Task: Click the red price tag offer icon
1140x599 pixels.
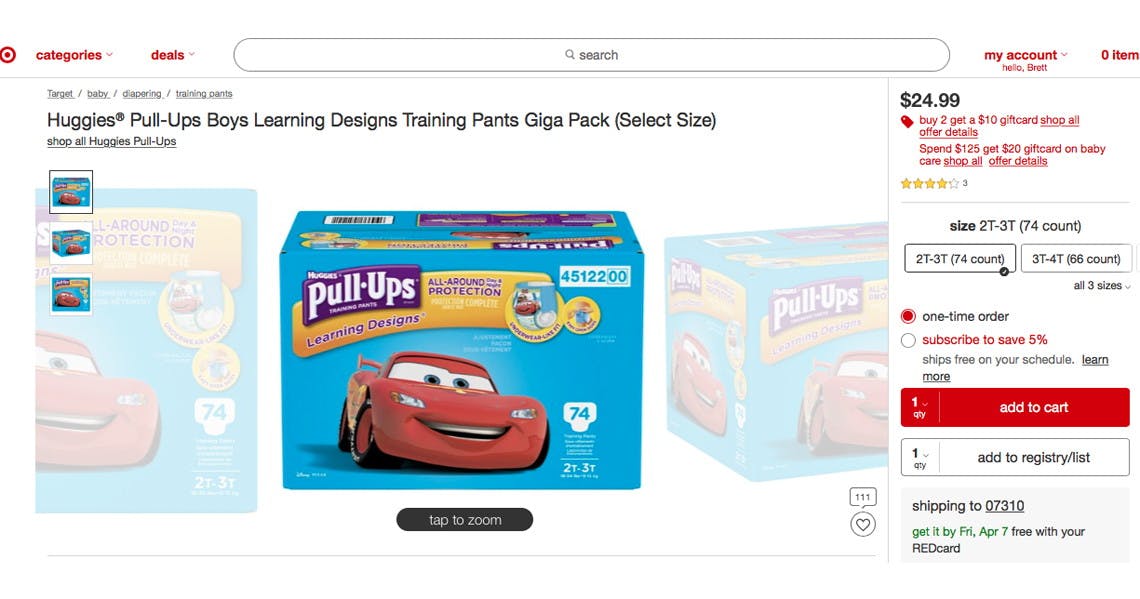Action: point(907,121)
